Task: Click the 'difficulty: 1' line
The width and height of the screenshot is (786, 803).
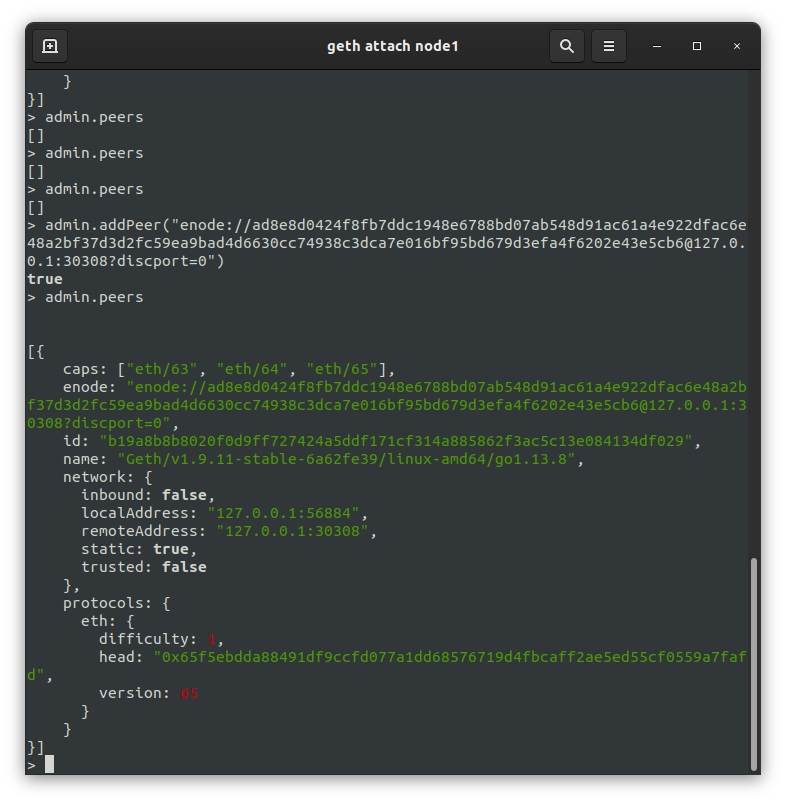Action: click(x=161, y=639)
